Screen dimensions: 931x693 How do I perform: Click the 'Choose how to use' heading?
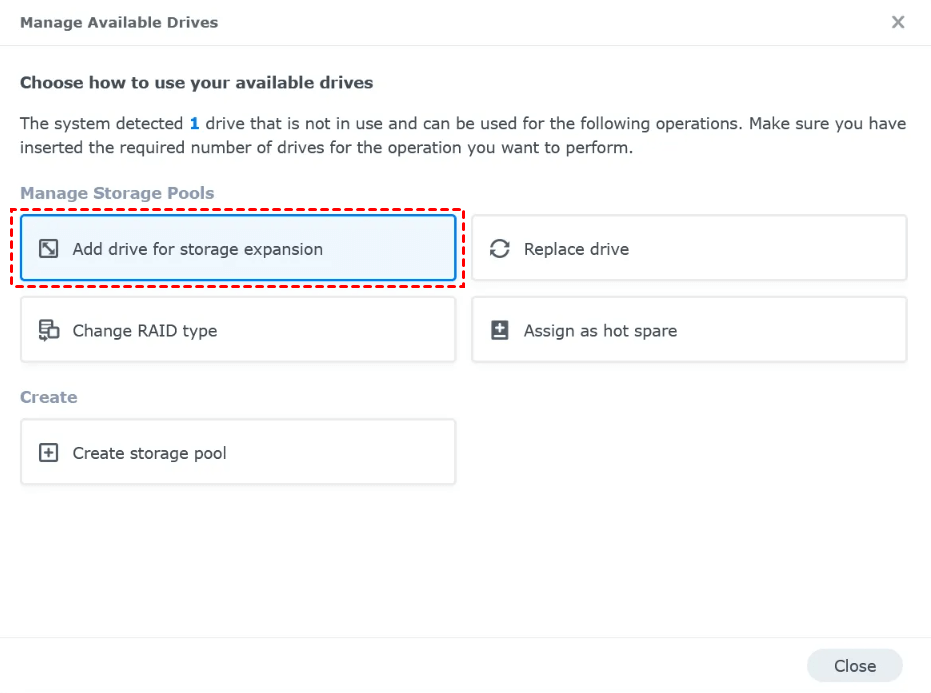point(196,83)
